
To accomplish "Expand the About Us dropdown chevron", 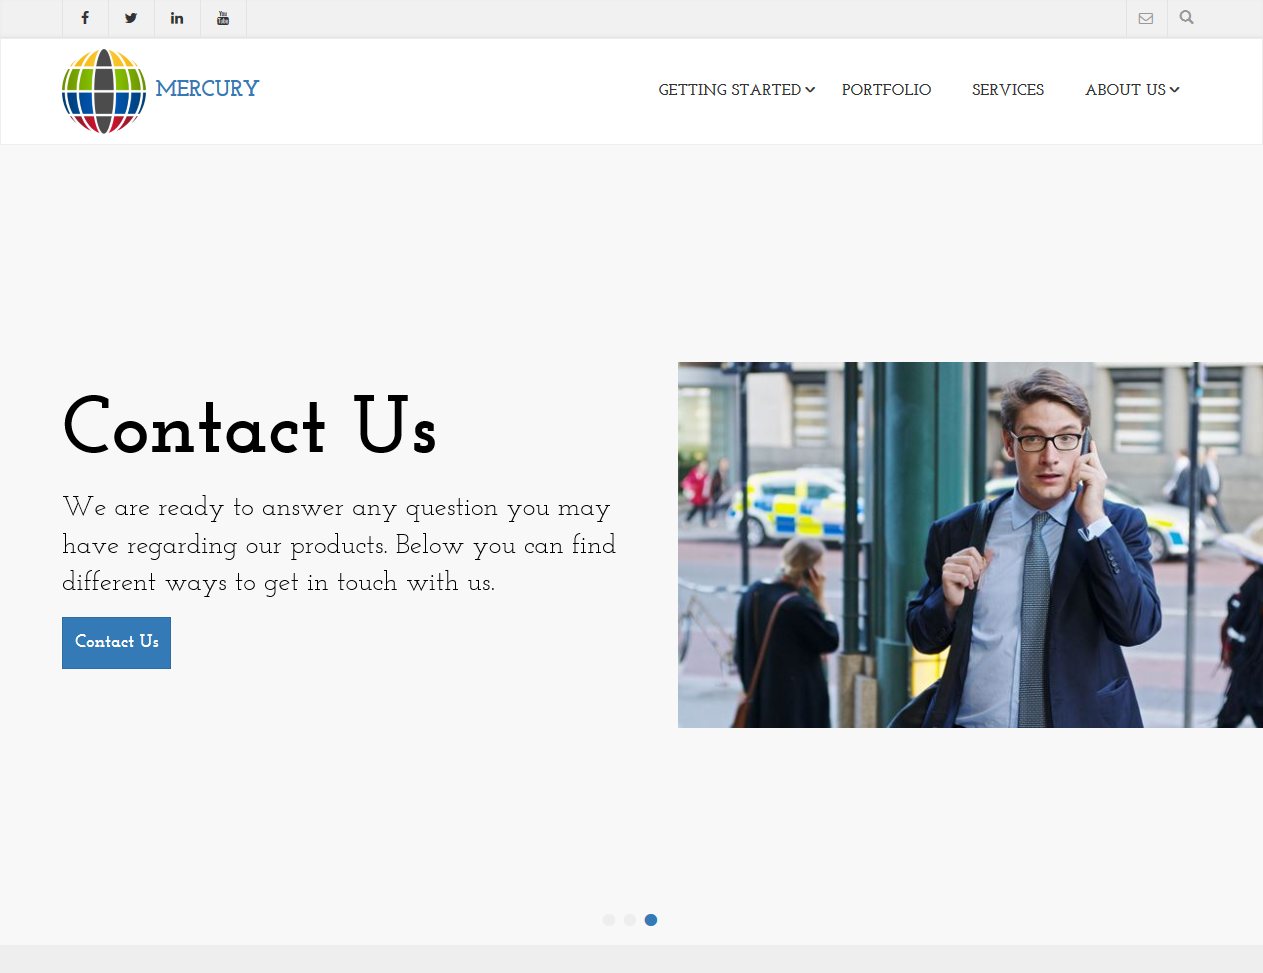I will point(1174,90).
